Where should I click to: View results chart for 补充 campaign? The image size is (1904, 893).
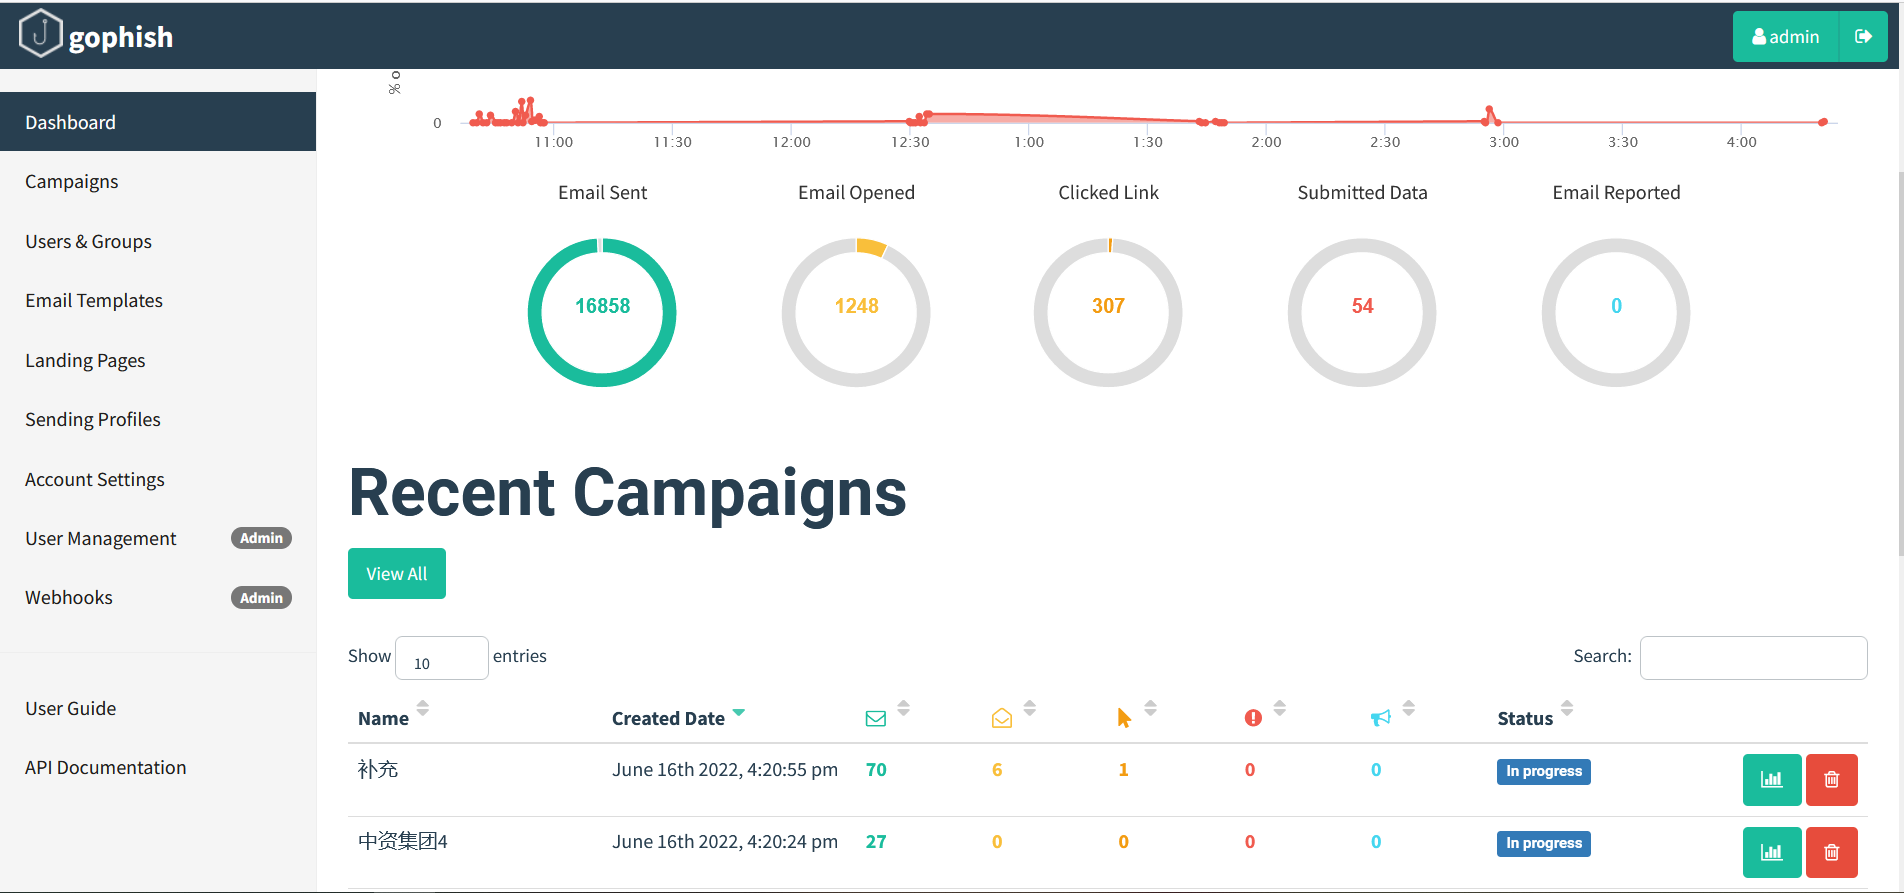1772,780
